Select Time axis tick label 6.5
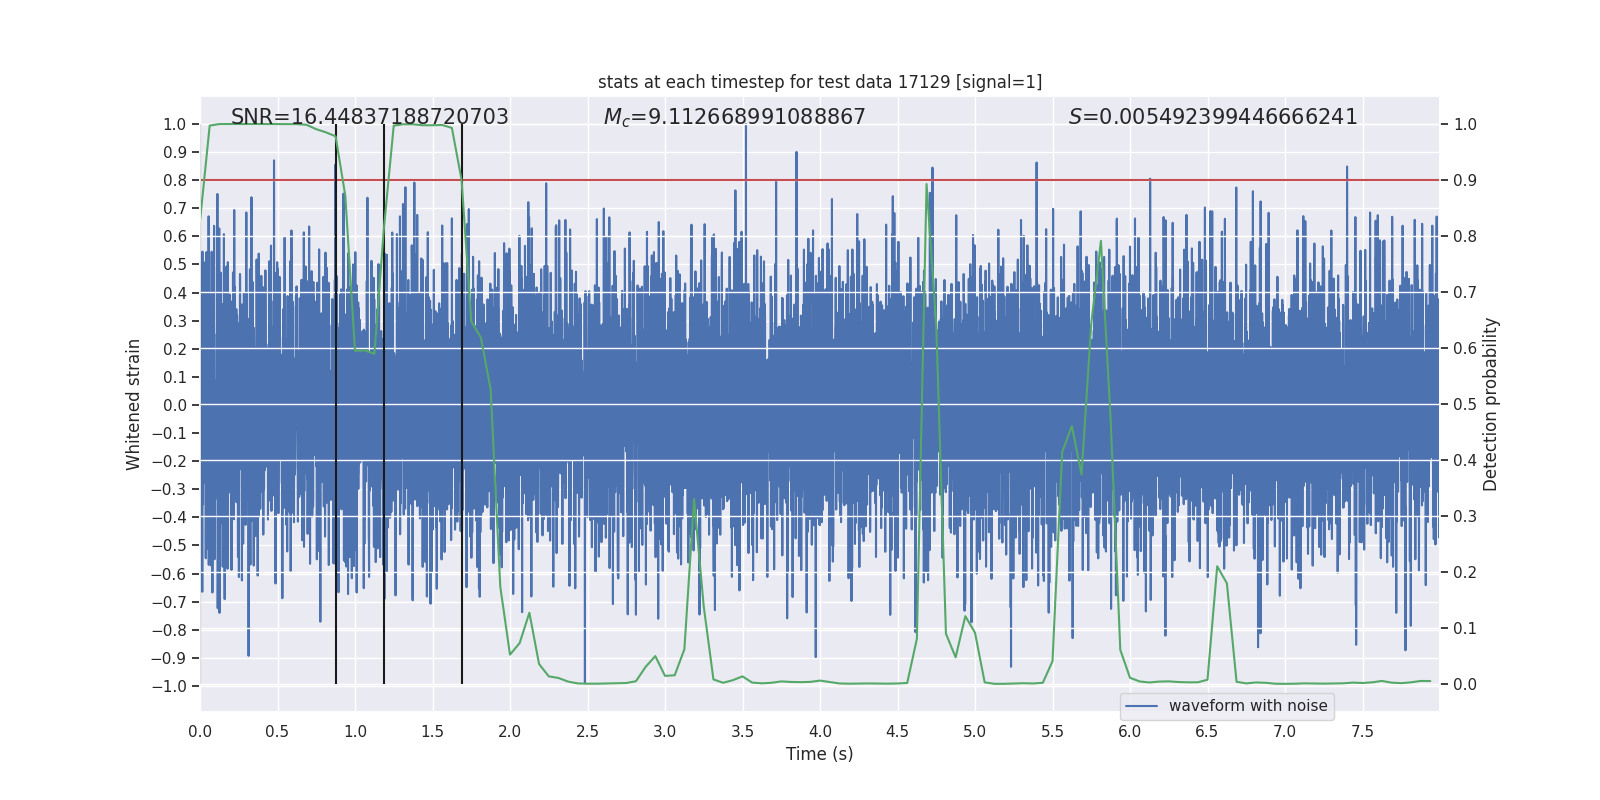Image resolution: width=1600 pixels, height=800 pixels. [1207, 731]
